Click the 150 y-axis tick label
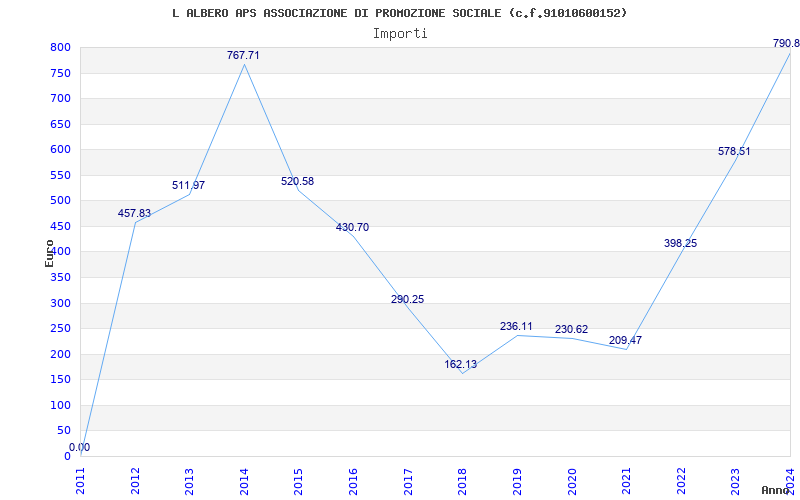Viewport: 800px width, 500px height. (60, 380)
